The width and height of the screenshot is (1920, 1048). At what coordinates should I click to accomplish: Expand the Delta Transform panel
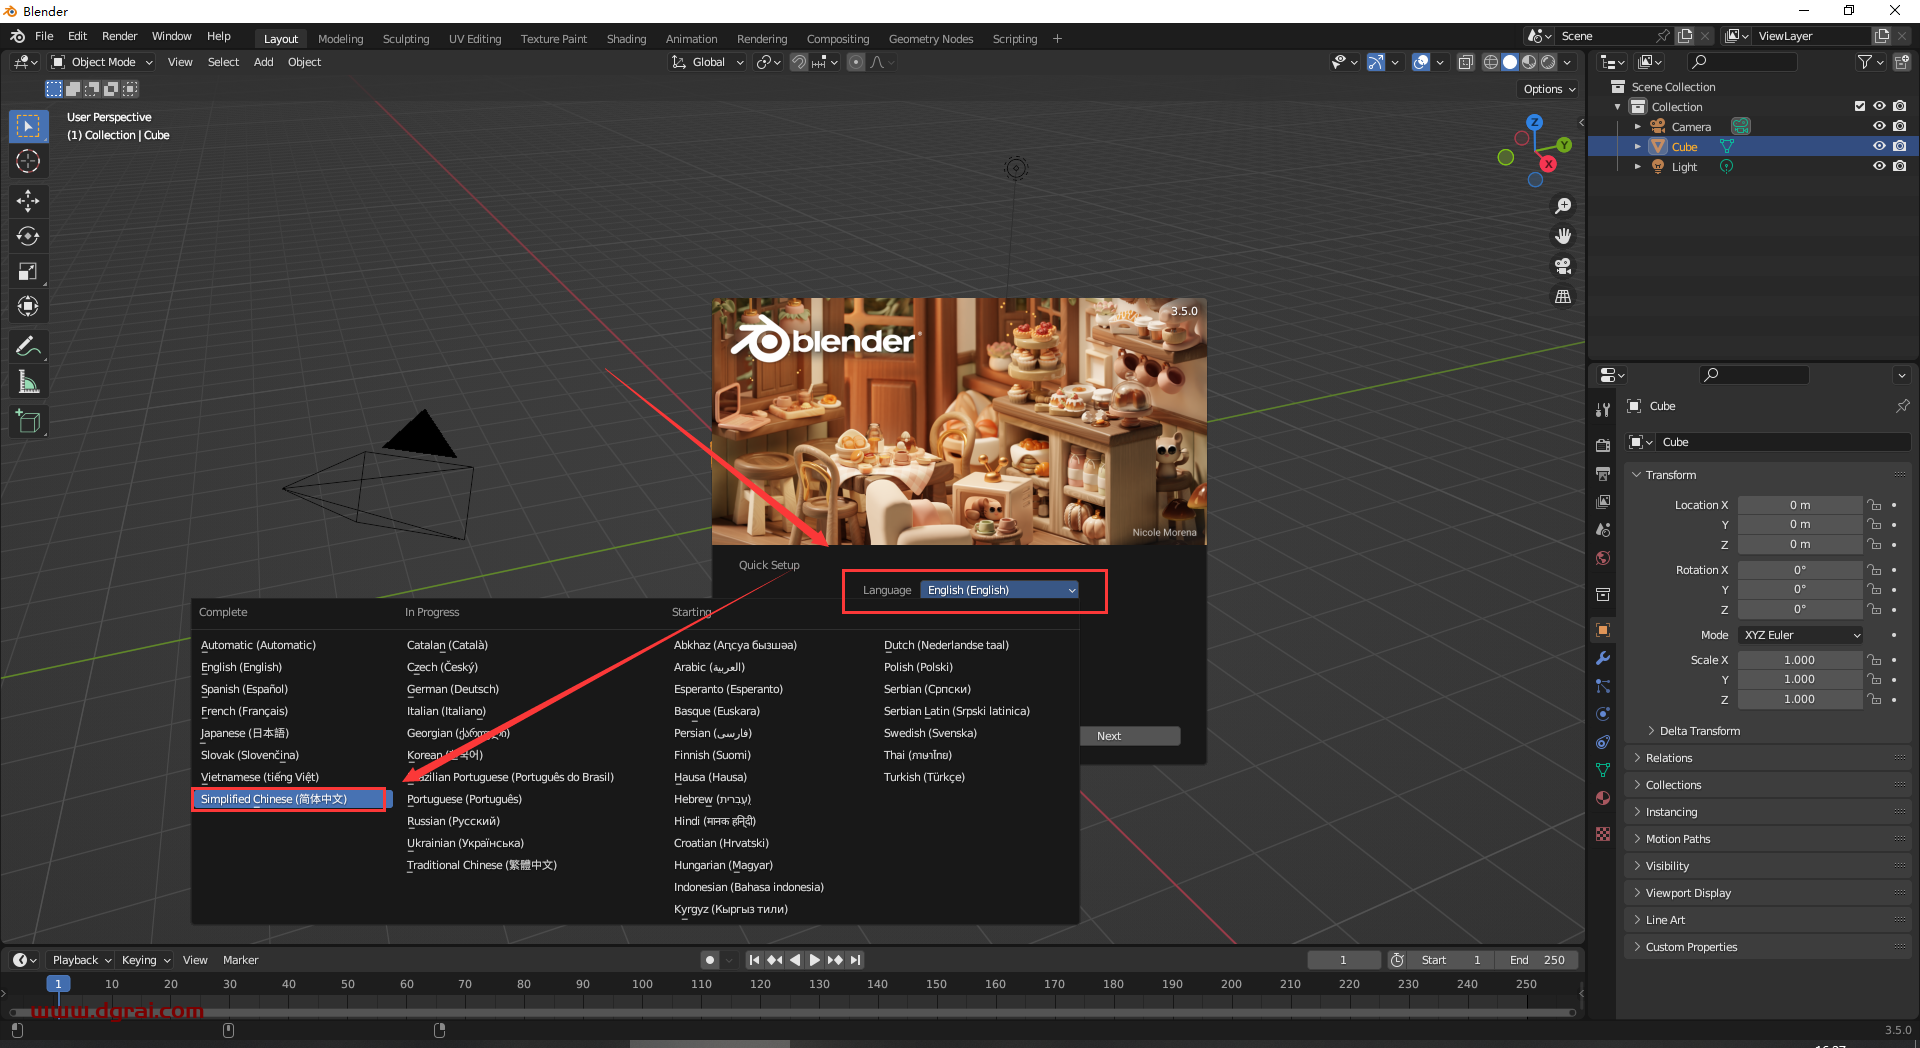pos(1699,731)
